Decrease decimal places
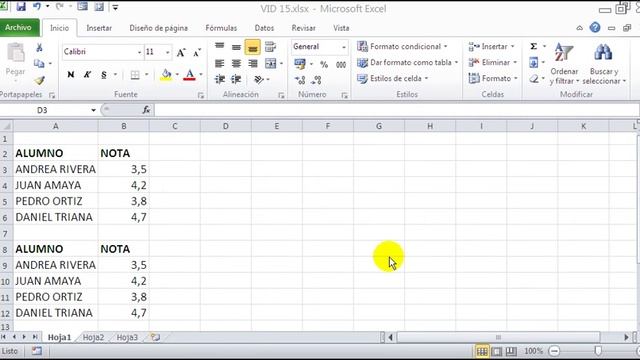The image size is (640, 360). pos(317,80)
